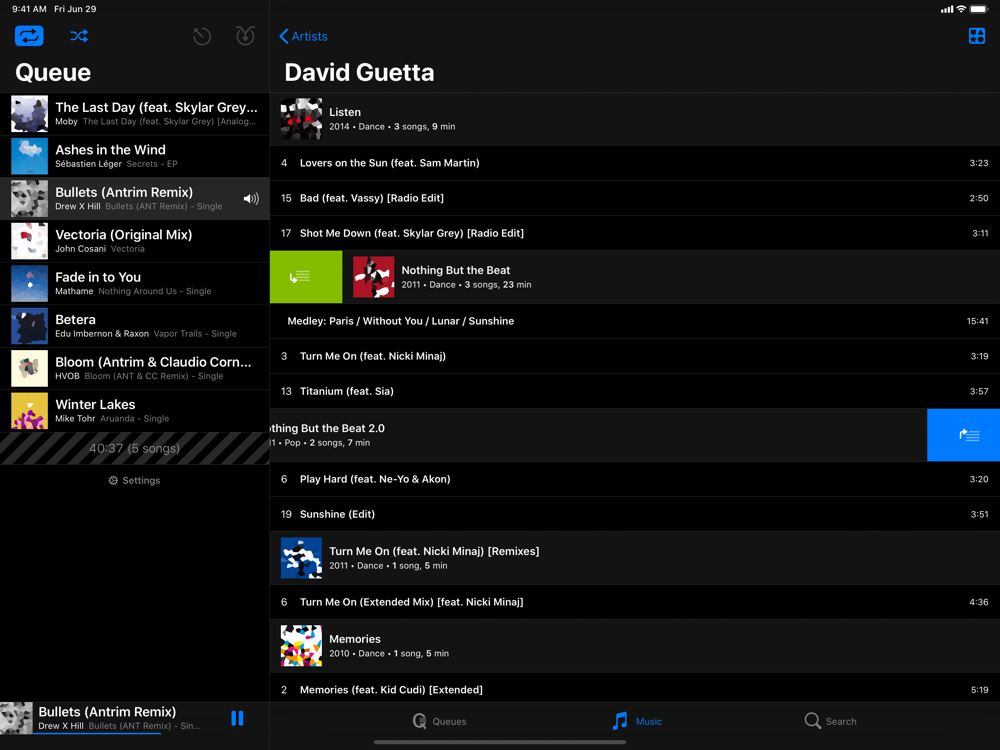Select Ashes in the Wind in queue
Screen dimensions: 1000x750
(x=135, y=156)
